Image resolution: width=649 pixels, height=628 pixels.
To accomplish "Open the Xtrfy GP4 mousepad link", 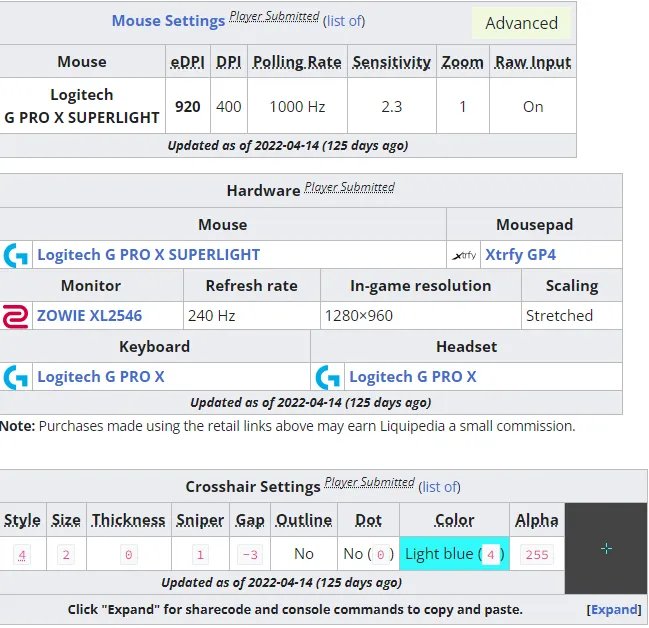I will point(520,255).
